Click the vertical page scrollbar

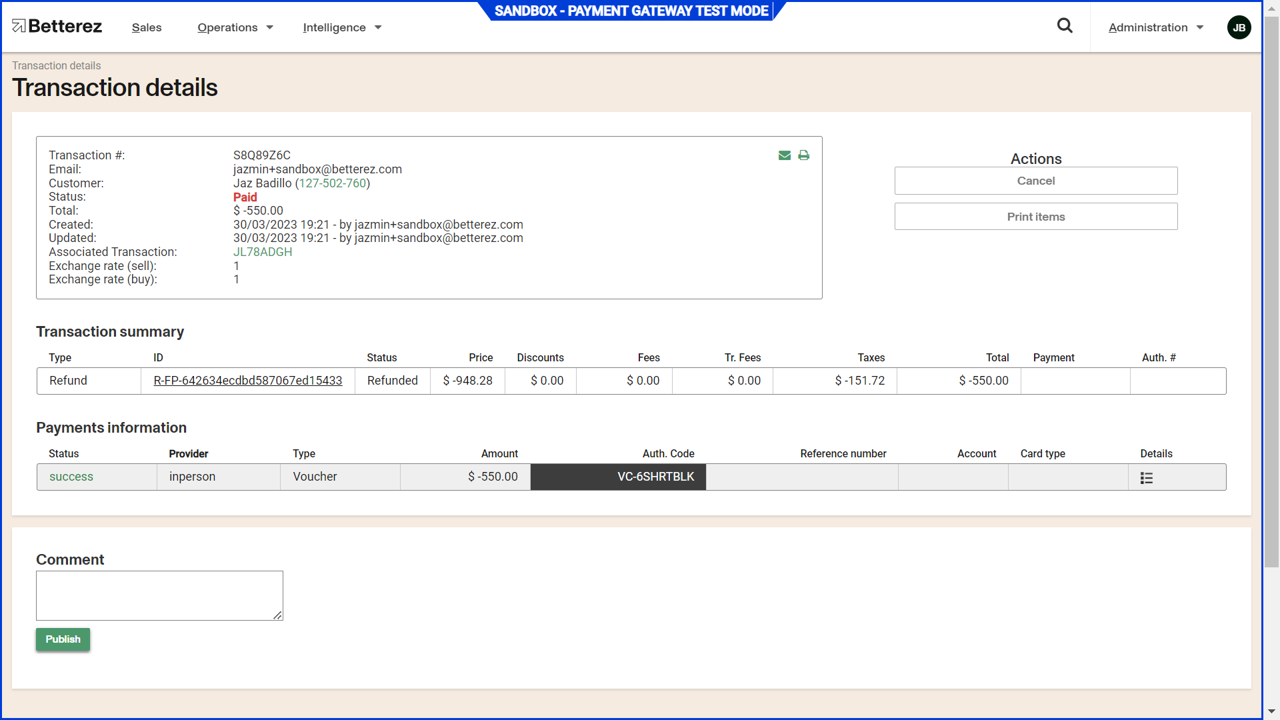1271,300
